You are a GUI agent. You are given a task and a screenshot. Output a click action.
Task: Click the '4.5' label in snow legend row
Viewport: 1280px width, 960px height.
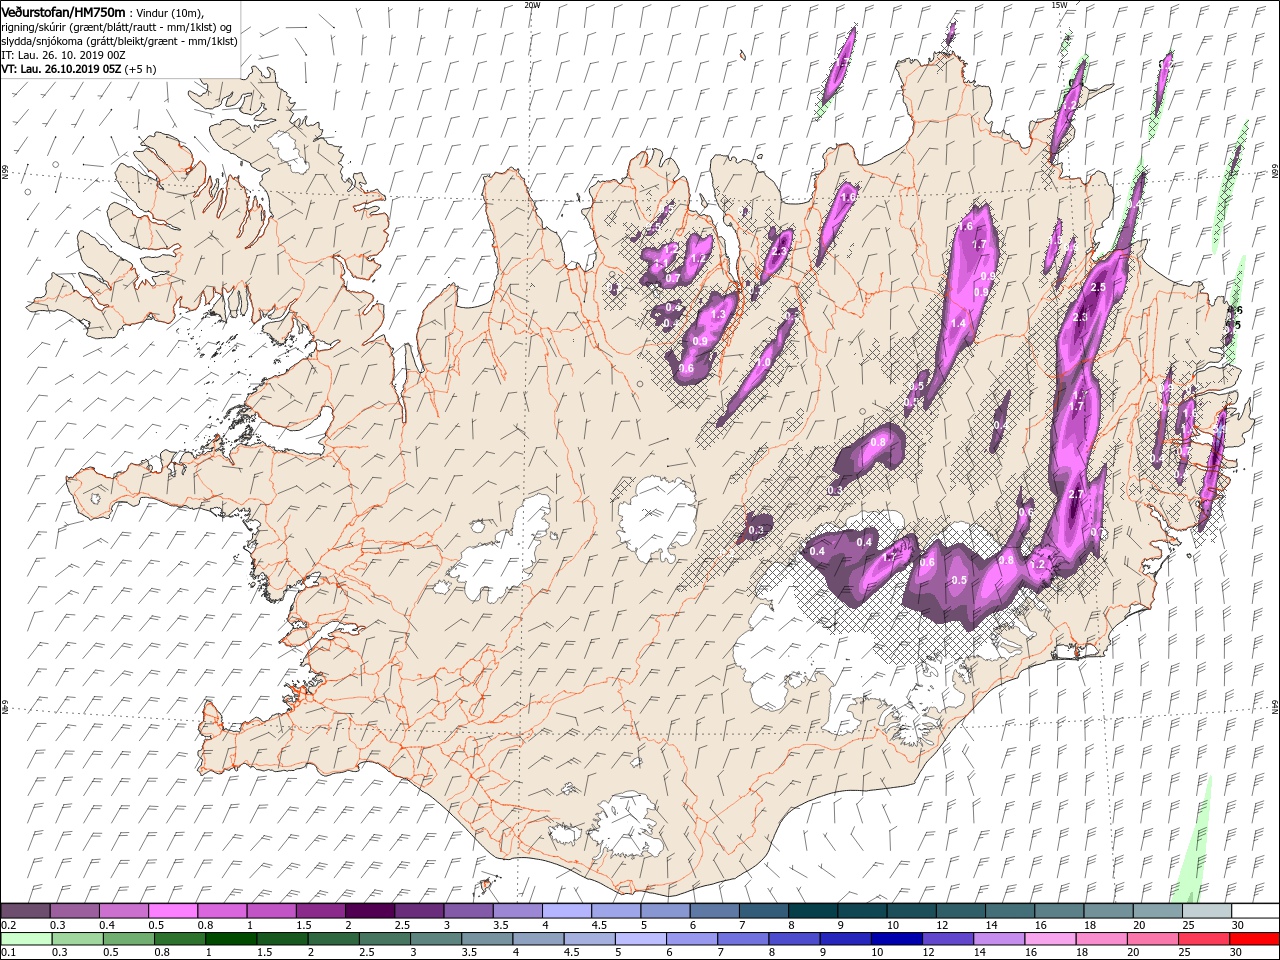[599, 925]
